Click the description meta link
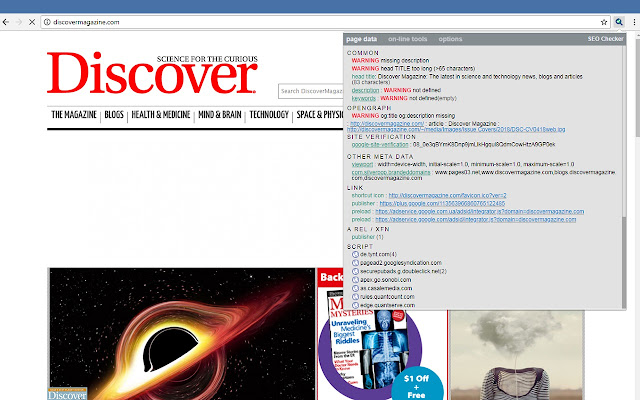Viewport: 640px width, 400px height. pyautogui.click(x=365, y=90)
